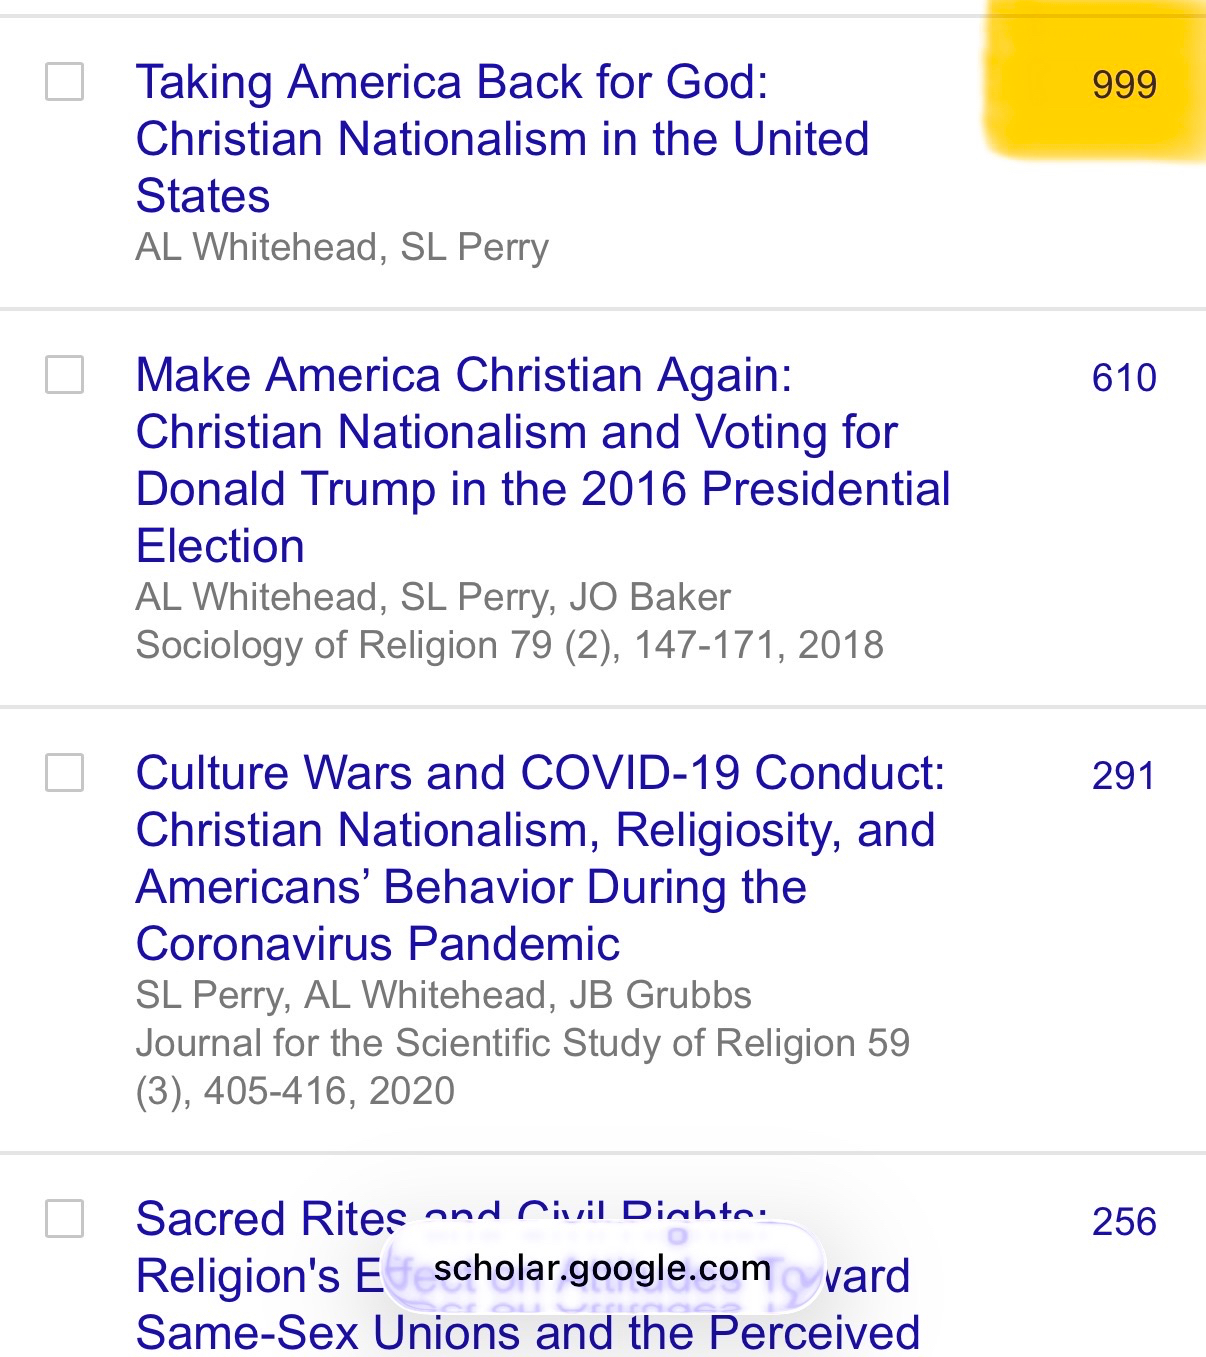Open the 256 cited-by count
1206x1357 pixels.
pyautogui.click(x=1124, y=1222)
